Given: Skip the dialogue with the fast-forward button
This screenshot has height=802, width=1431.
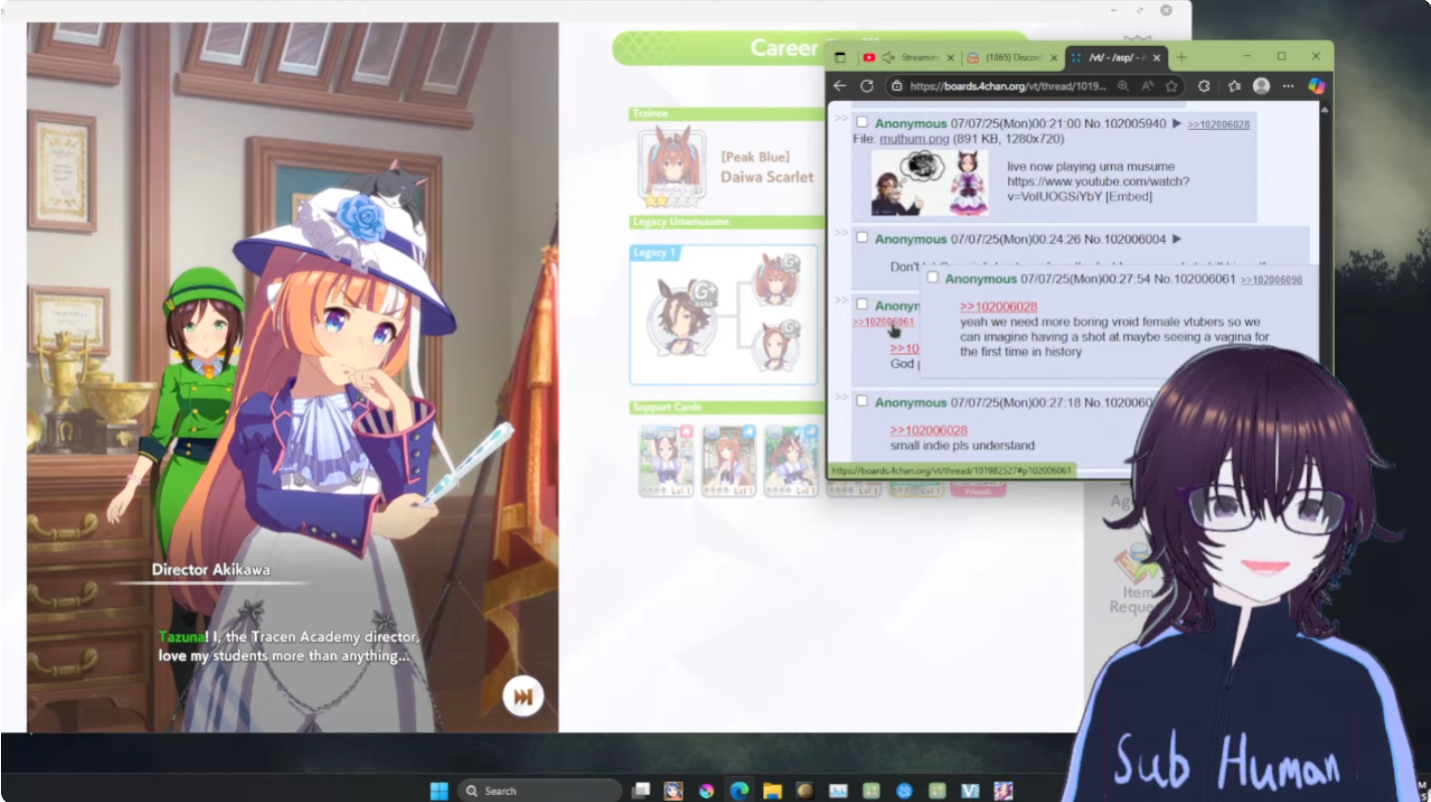Looking at the screenshot, I should [523, 696].
